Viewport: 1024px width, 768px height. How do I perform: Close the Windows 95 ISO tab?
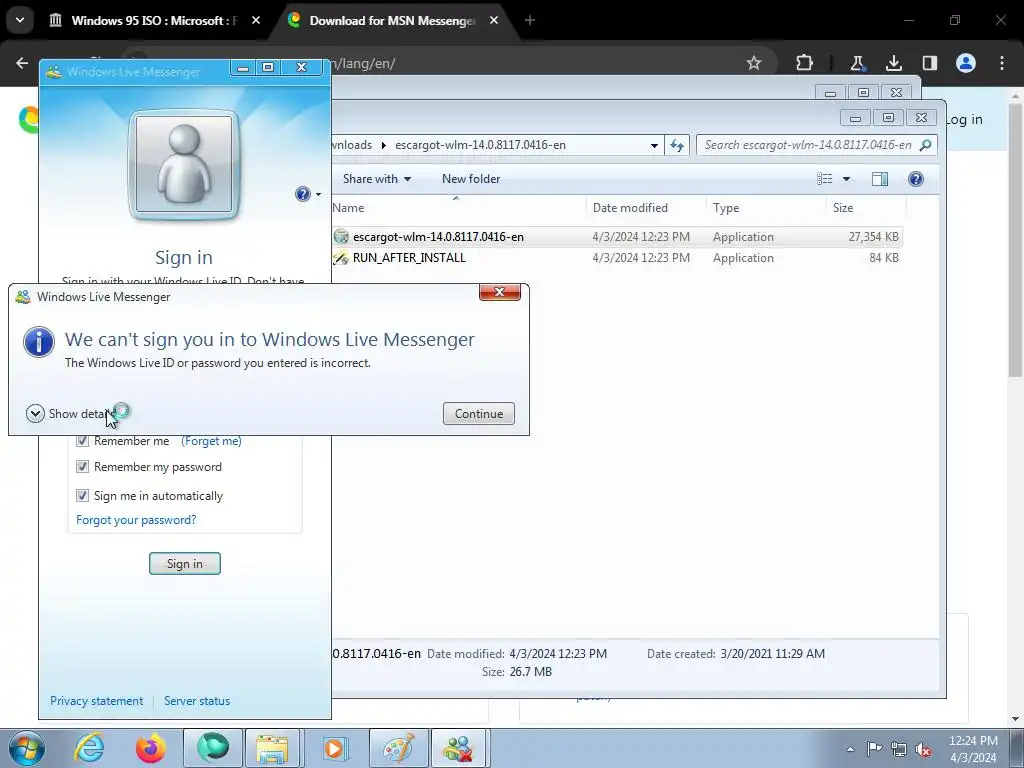click(x=256, y=21)
